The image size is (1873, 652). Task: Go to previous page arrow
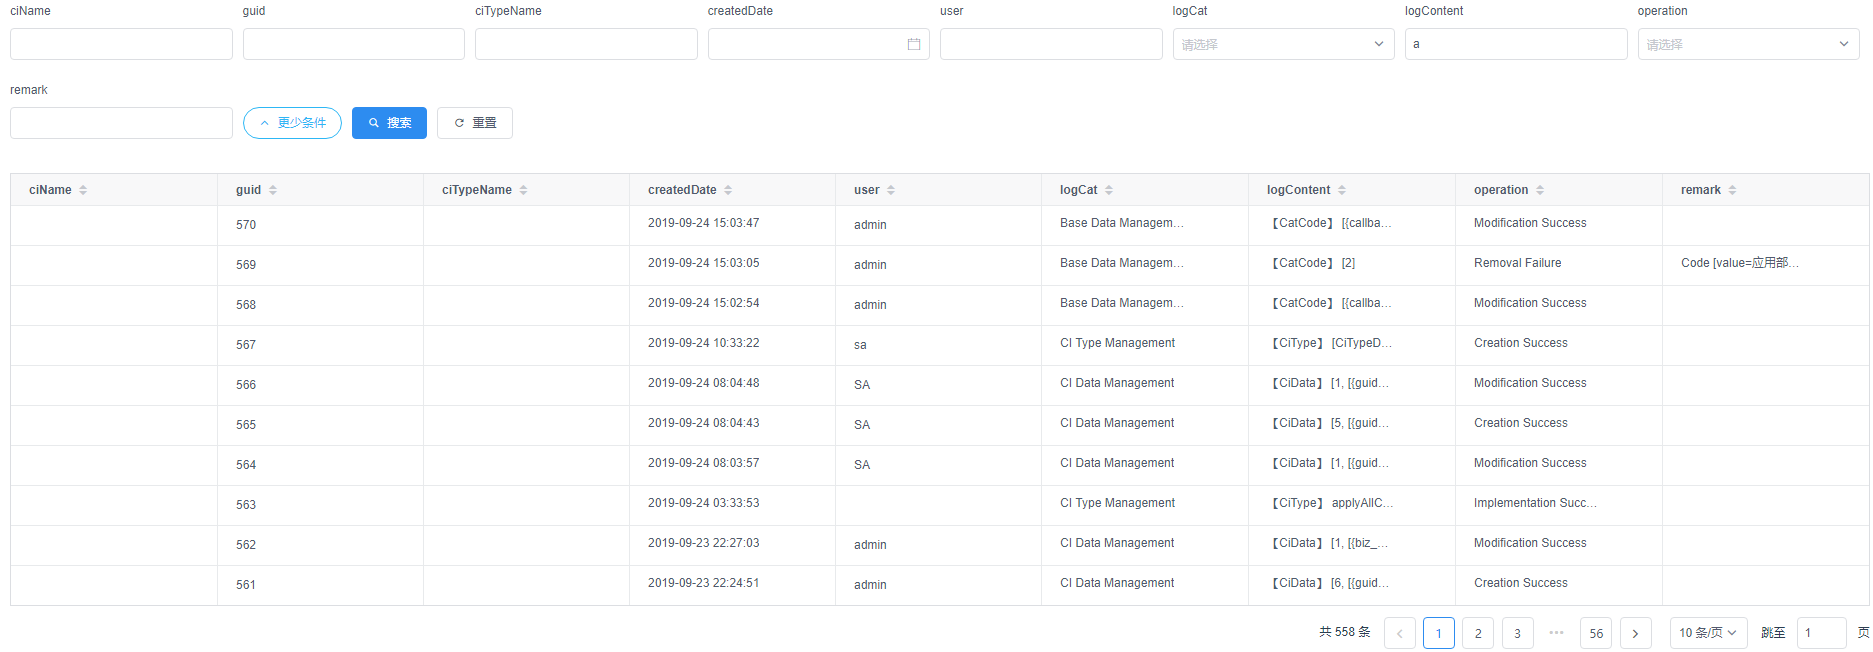1400,633
